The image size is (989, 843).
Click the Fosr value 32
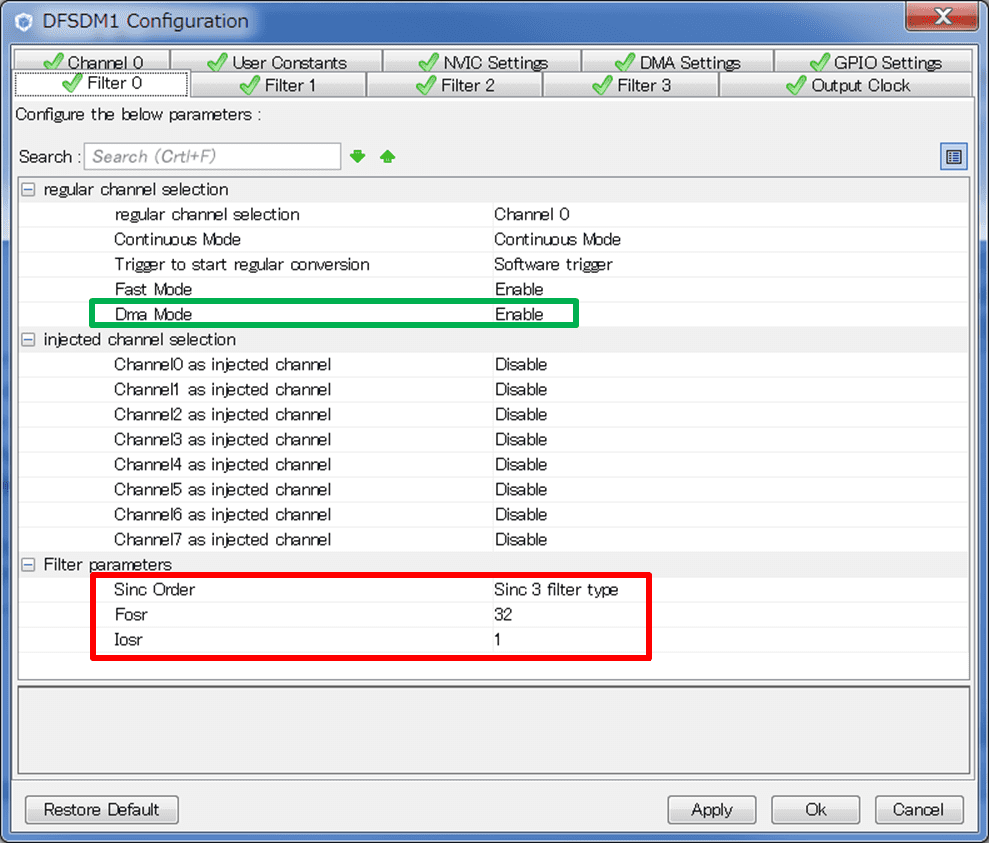[503, 615]
